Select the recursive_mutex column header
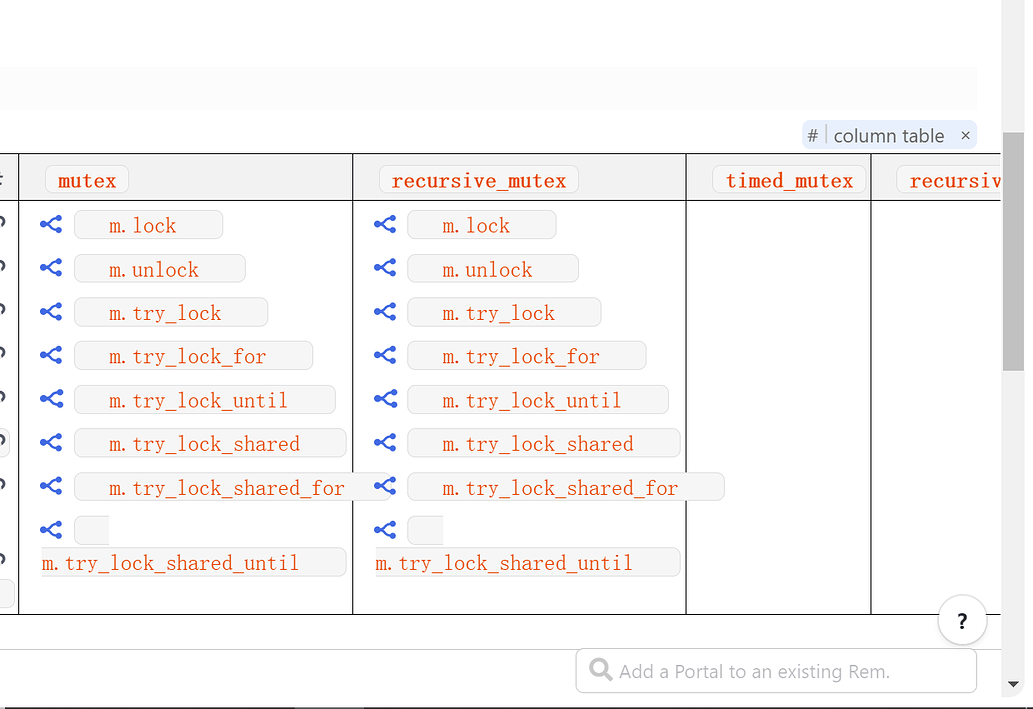Viewport: 1033px width, 709px height. [478, 180]
